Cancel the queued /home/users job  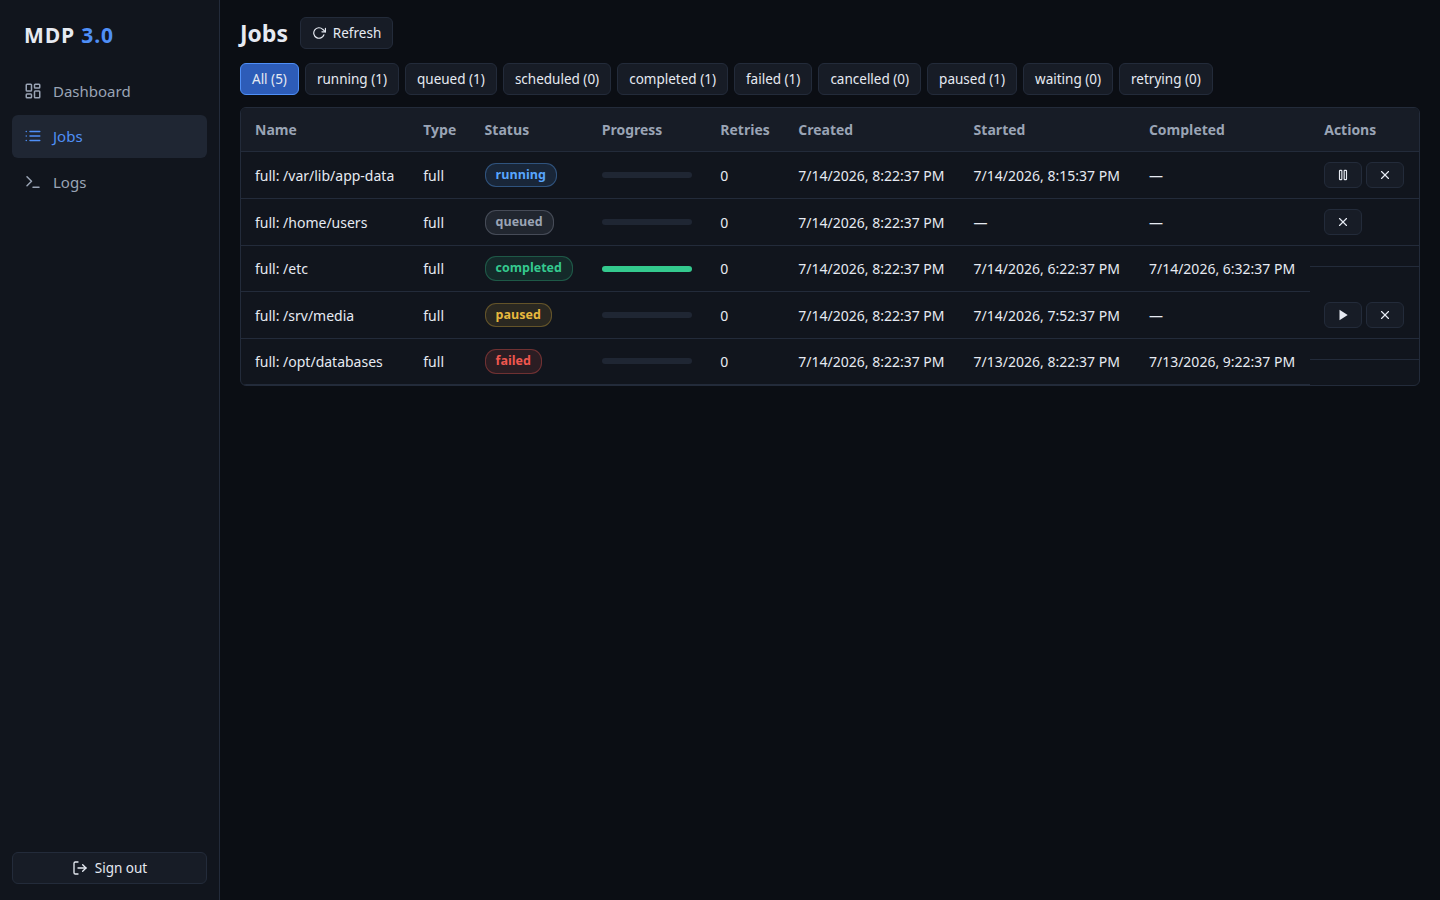[x=1342, y=222]
